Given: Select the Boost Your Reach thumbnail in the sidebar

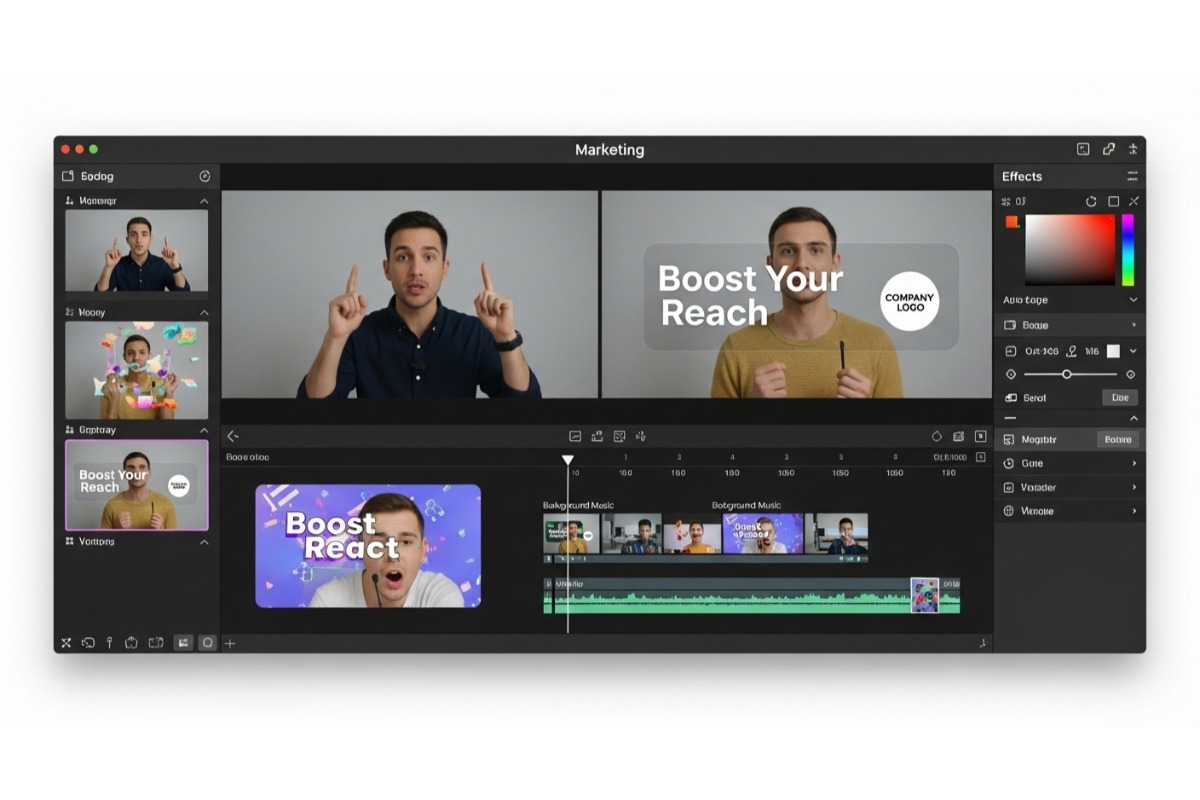Looking at the screenshot, I should pos(136,486).
